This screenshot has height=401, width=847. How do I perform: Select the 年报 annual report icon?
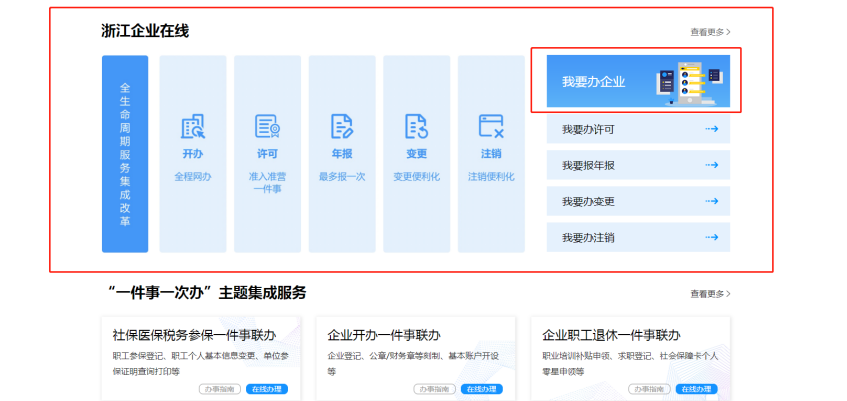(x=342, y=127)
